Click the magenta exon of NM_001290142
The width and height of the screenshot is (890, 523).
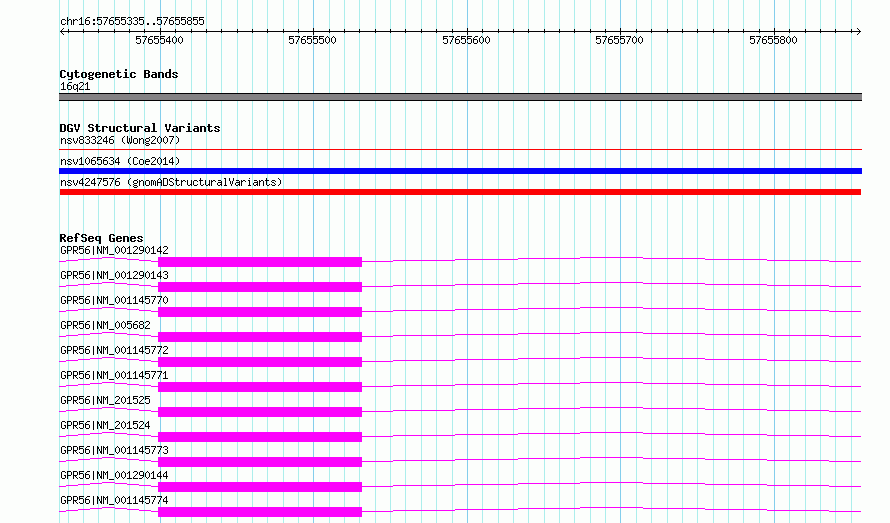(260, 262)
